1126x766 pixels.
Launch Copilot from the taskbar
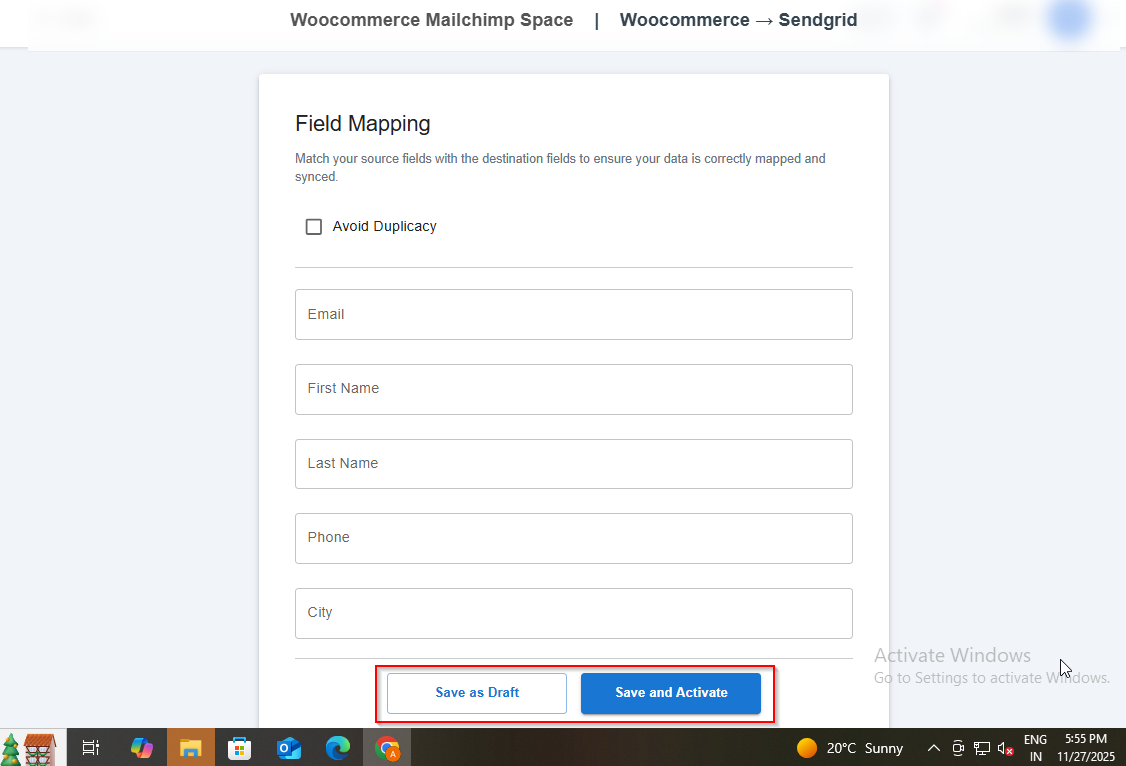pos(141,747)
